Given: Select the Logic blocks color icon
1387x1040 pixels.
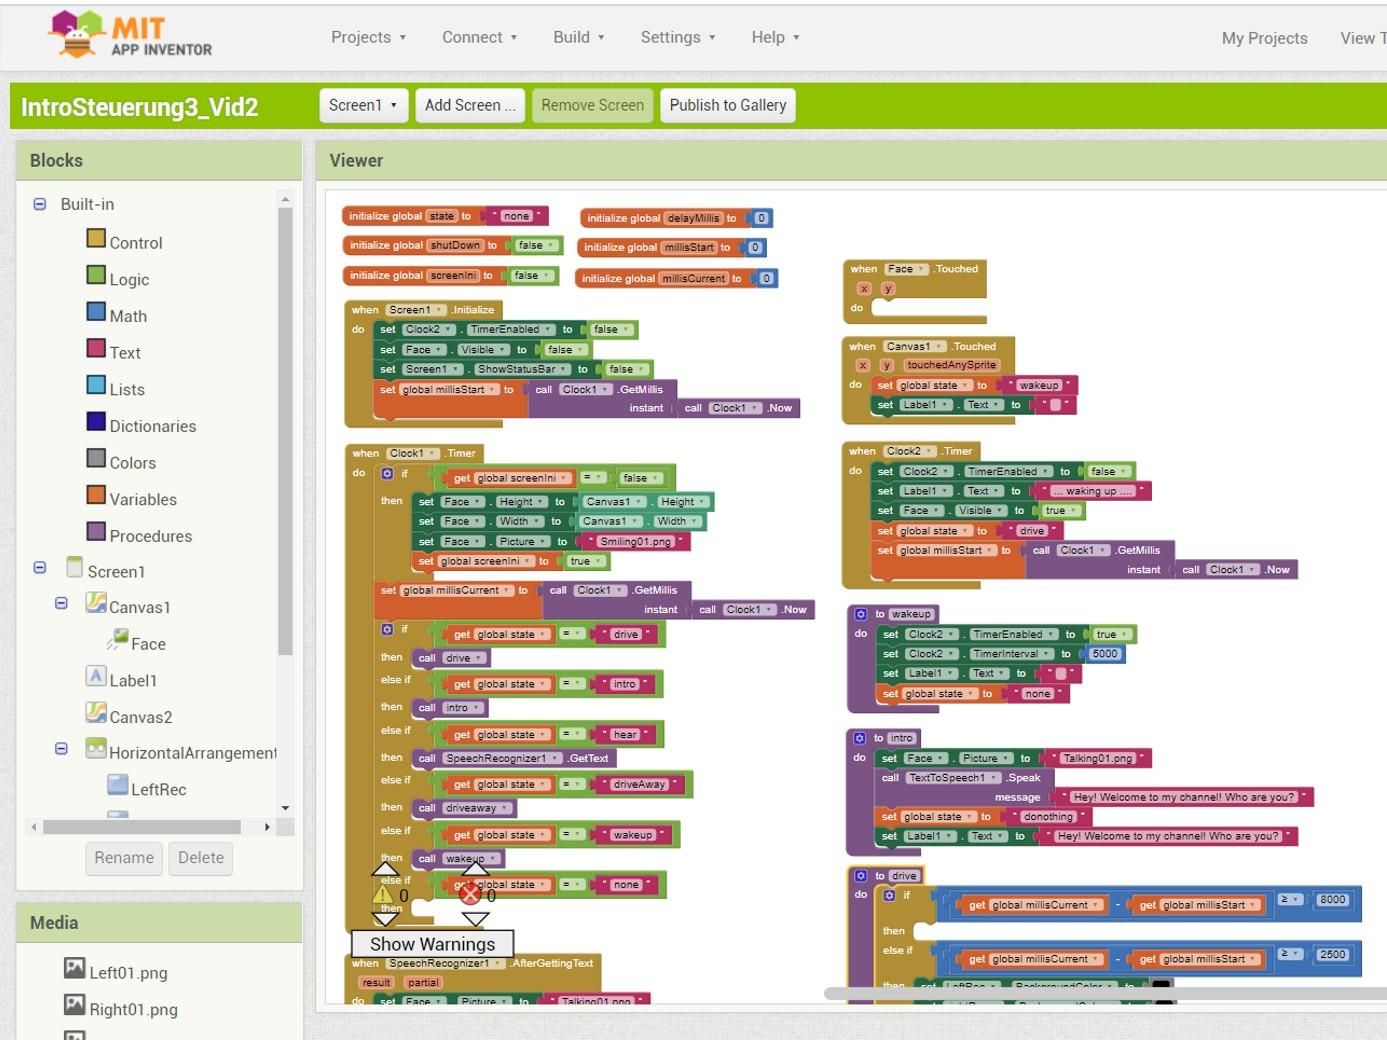Looking at the screenshot, I should point(96,275).
